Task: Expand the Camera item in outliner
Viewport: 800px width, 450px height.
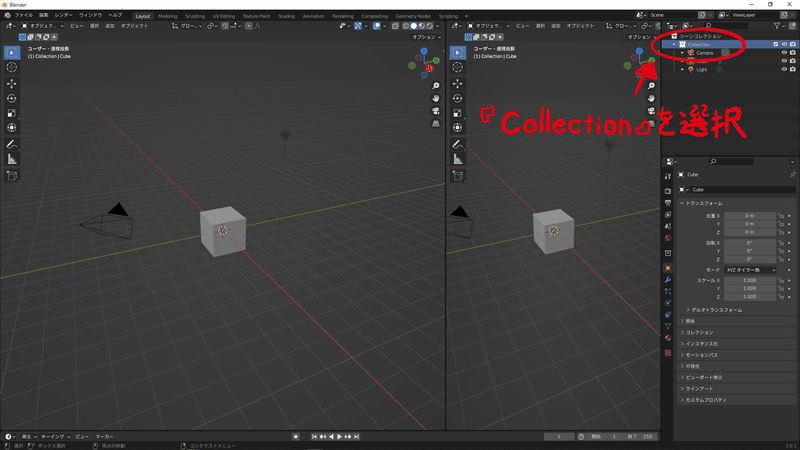Action: click(682, 53)
